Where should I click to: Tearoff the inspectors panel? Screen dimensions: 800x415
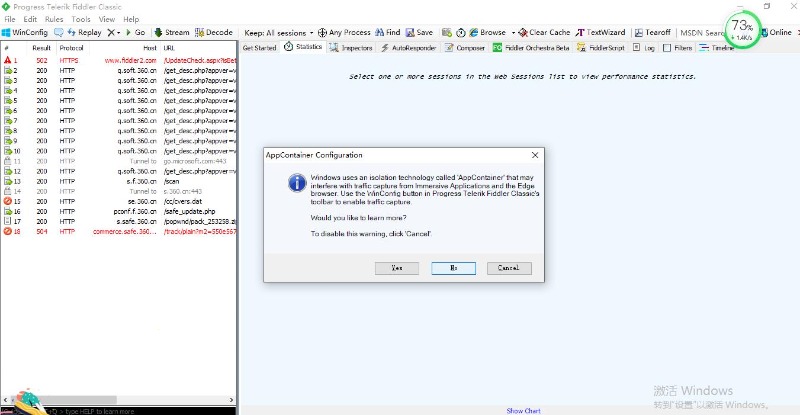click(x=653, y=32)
